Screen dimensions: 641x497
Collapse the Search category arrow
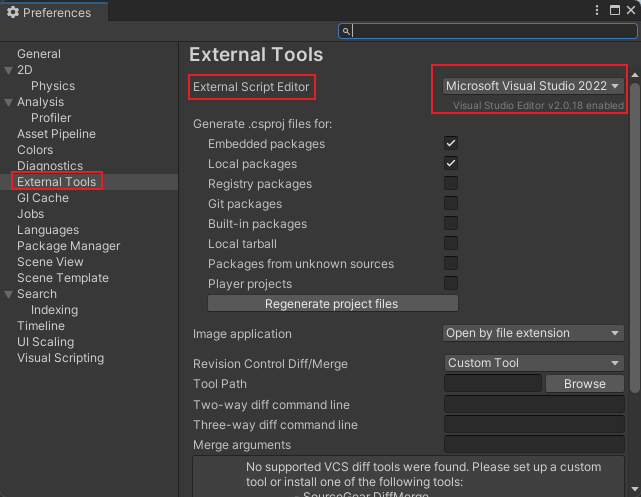pos(8,294)
